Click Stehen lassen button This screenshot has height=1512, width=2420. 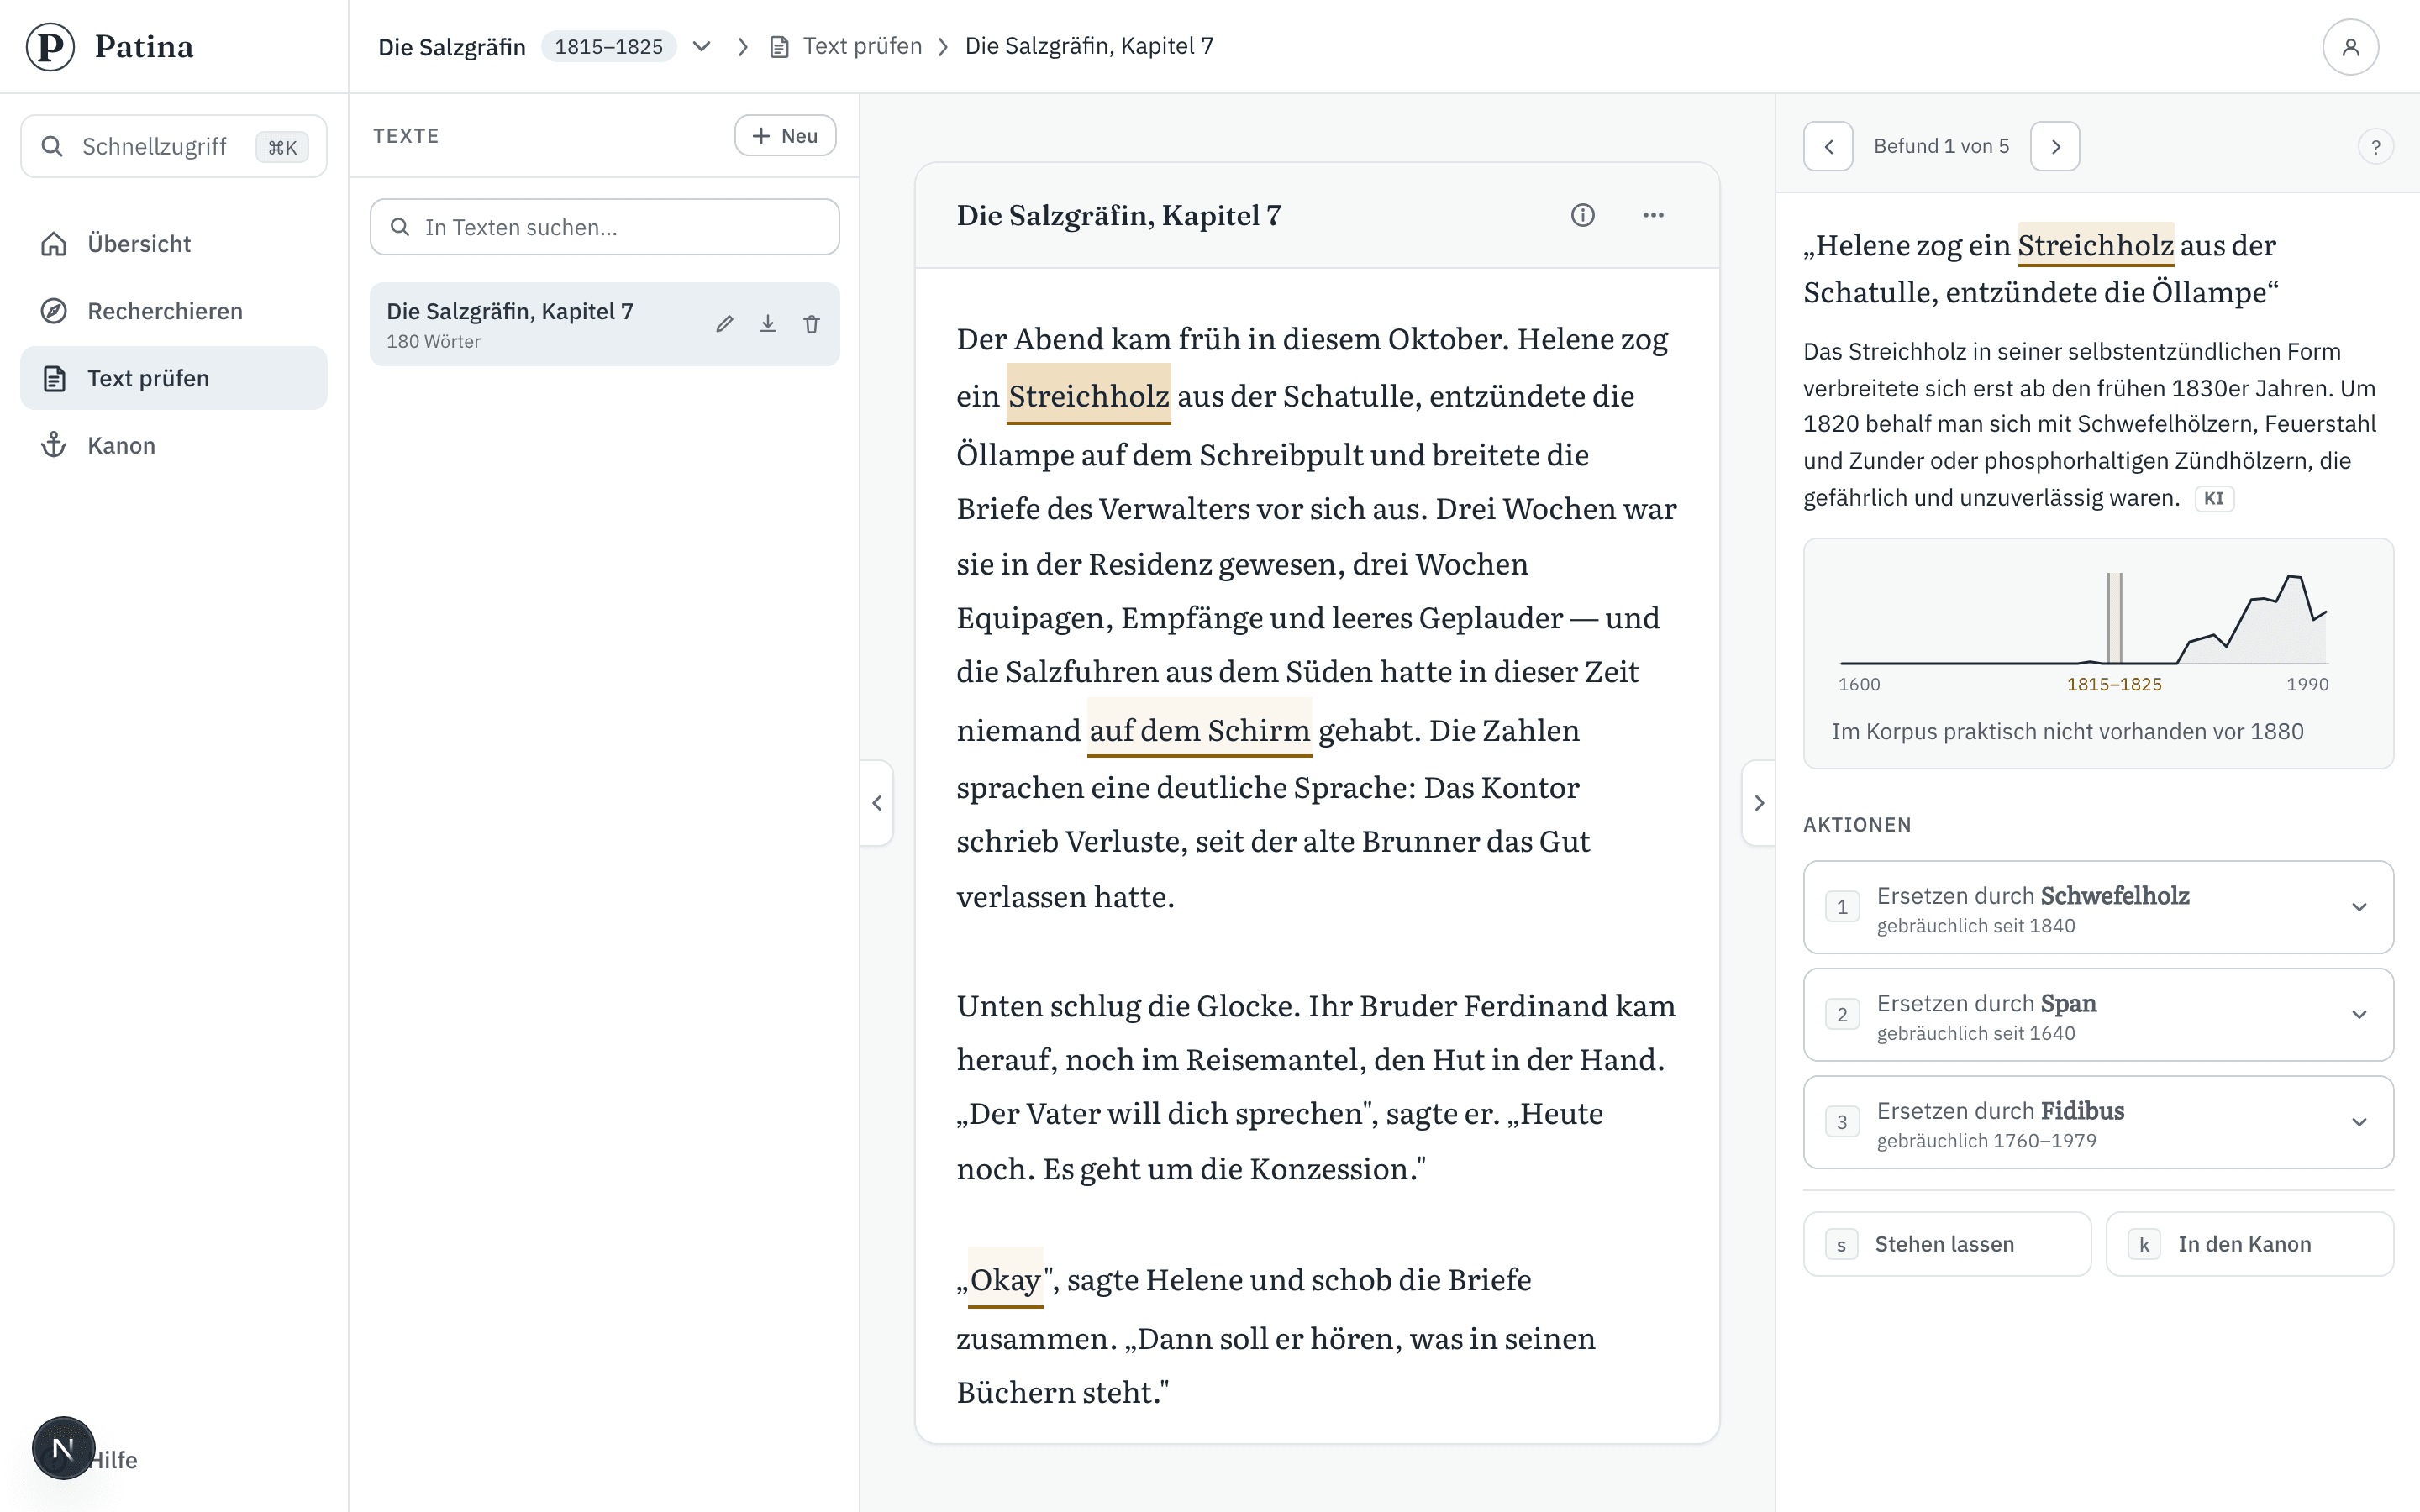point(1947,1244)
